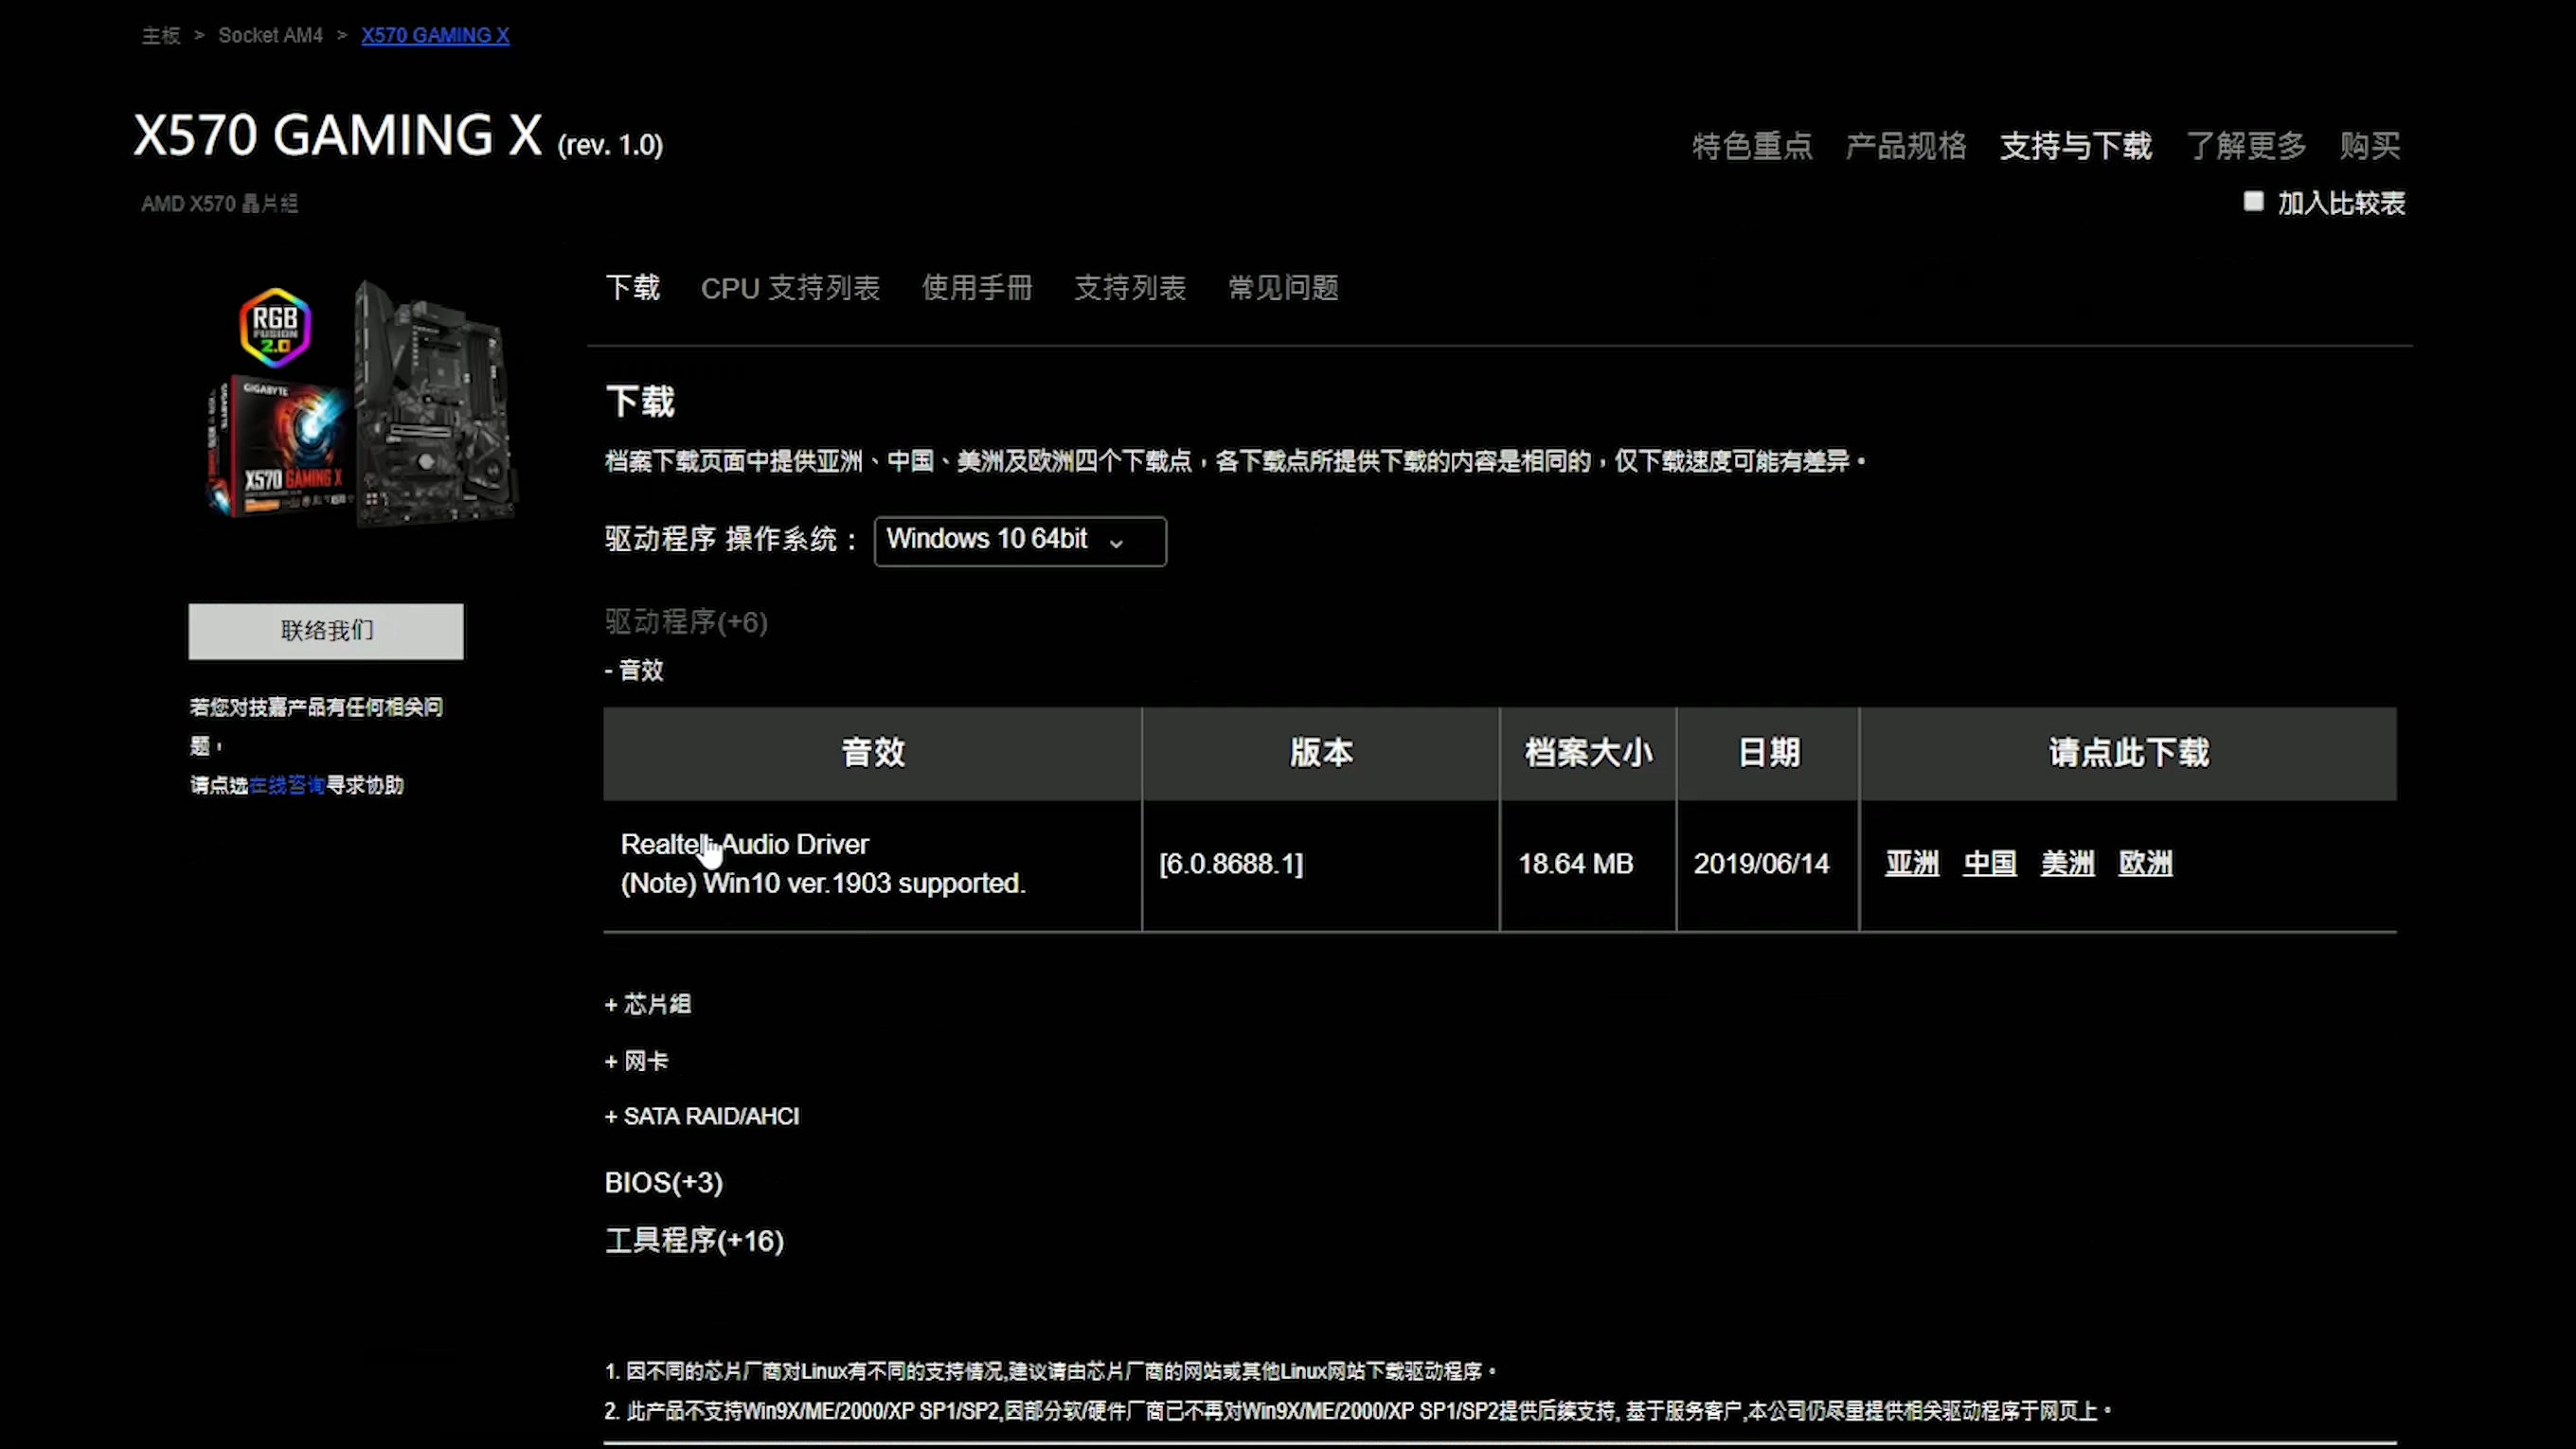This screenshot has height=1449, width=2576.
Task: Navigate to Socket AM4 in the breadcrumb
Action: pyautogui.click(x=270, y=35)
